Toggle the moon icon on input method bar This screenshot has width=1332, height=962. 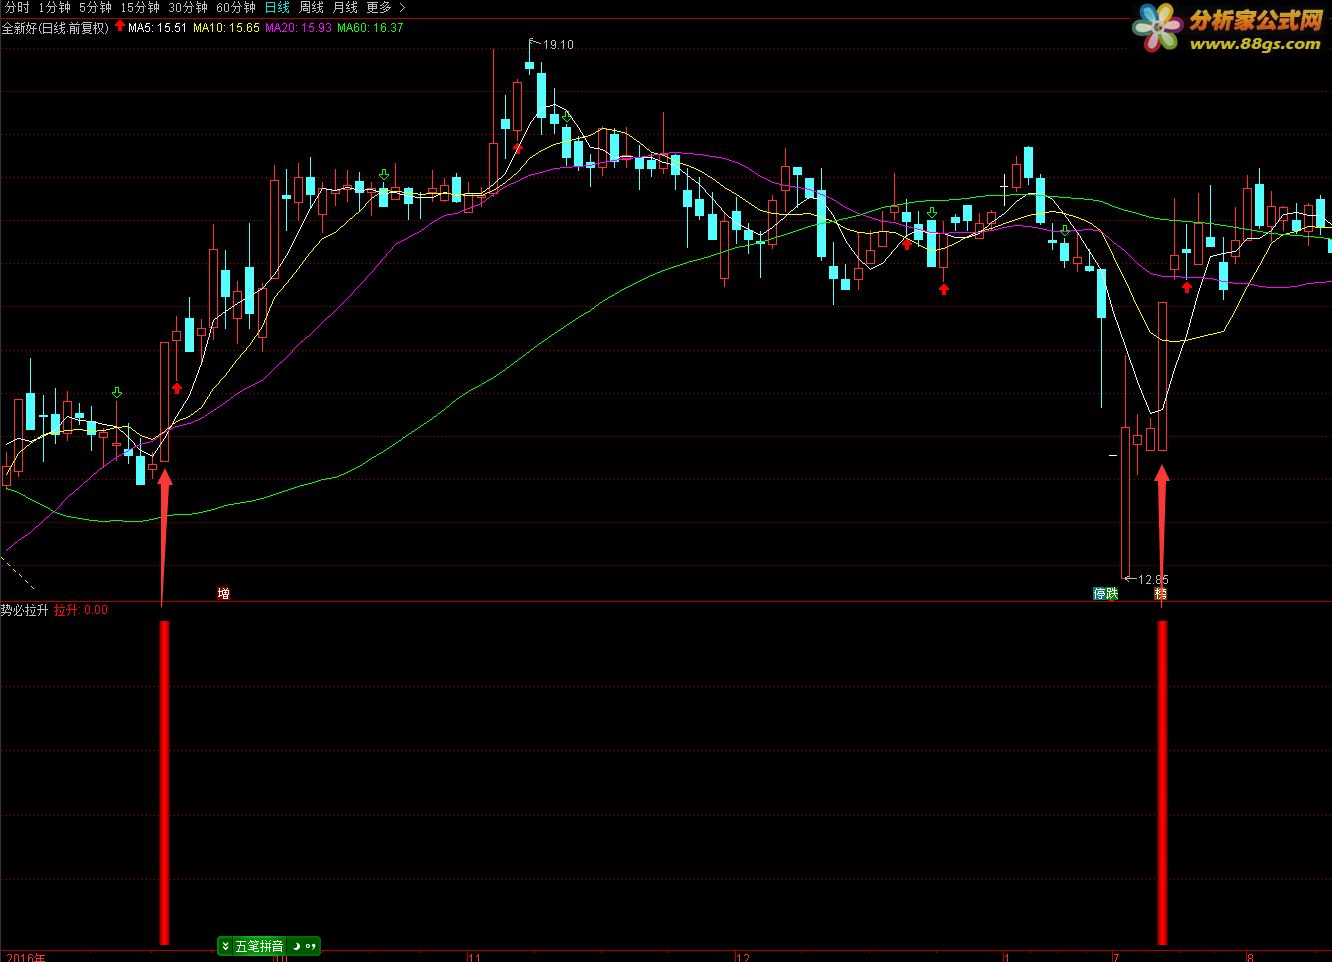click(x=296, y=946)
